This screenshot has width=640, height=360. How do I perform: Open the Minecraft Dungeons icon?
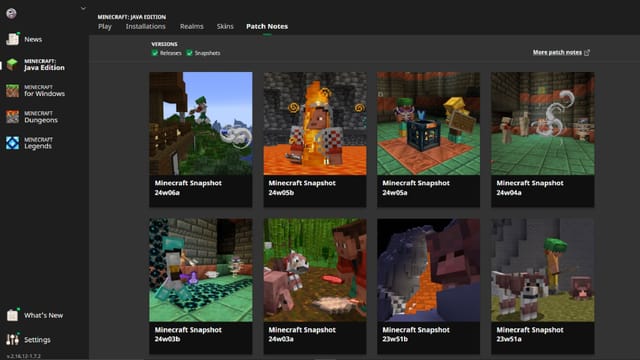[12, 117]
